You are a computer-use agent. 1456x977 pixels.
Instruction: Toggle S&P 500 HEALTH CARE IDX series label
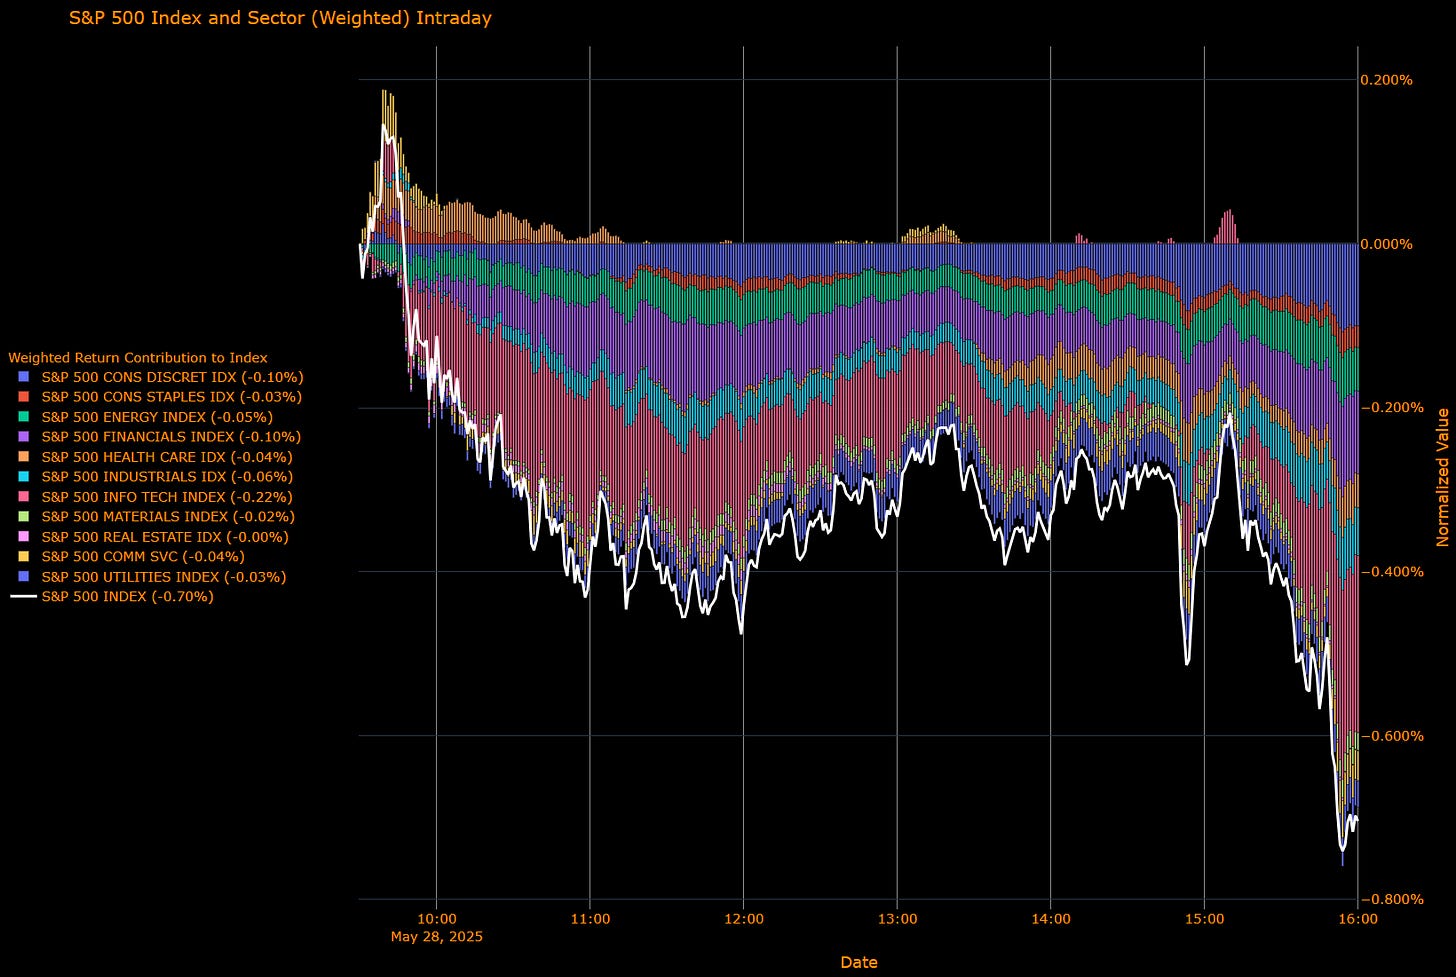(167, 457)
